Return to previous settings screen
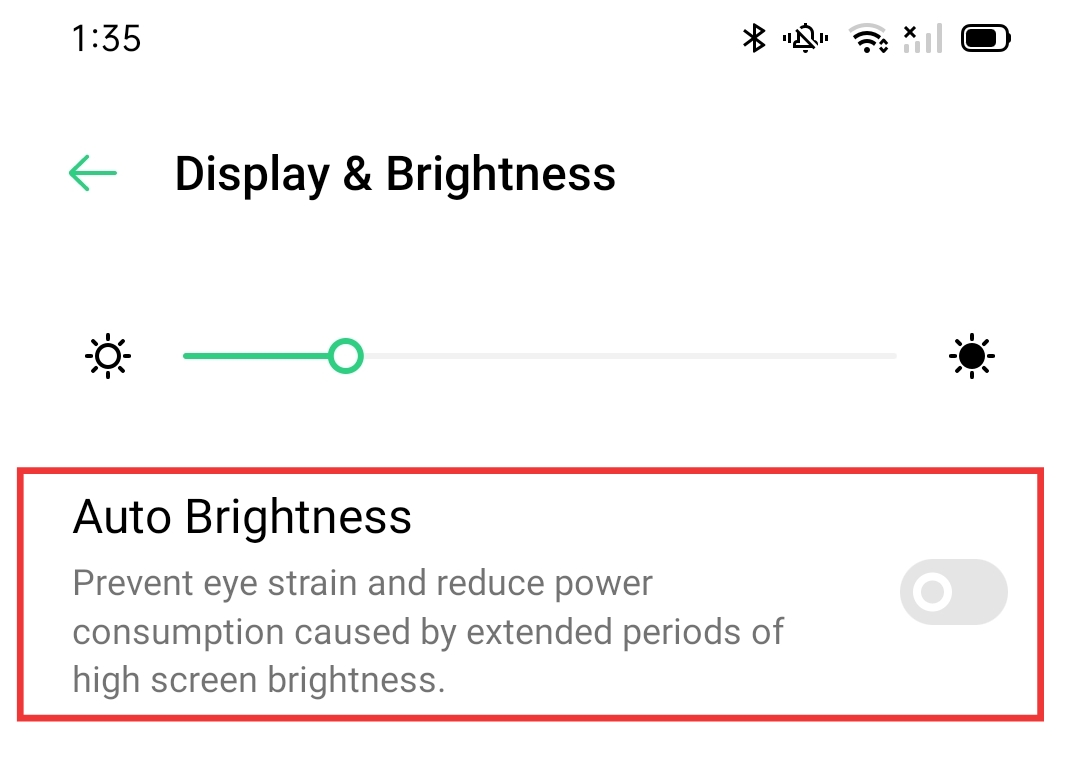Image resolution: width=1080 pixels, height=778 pixels. [x=92, y=173]
